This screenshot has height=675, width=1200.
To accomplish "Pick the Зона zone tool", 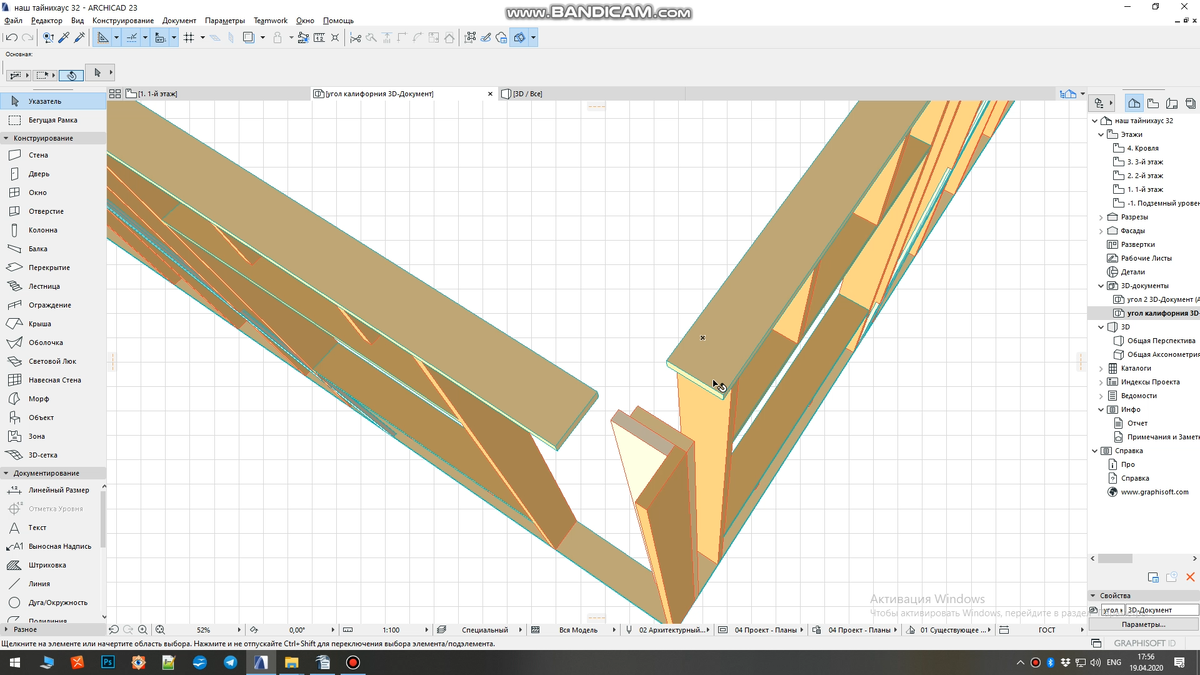I will click(x=53, y=436).
